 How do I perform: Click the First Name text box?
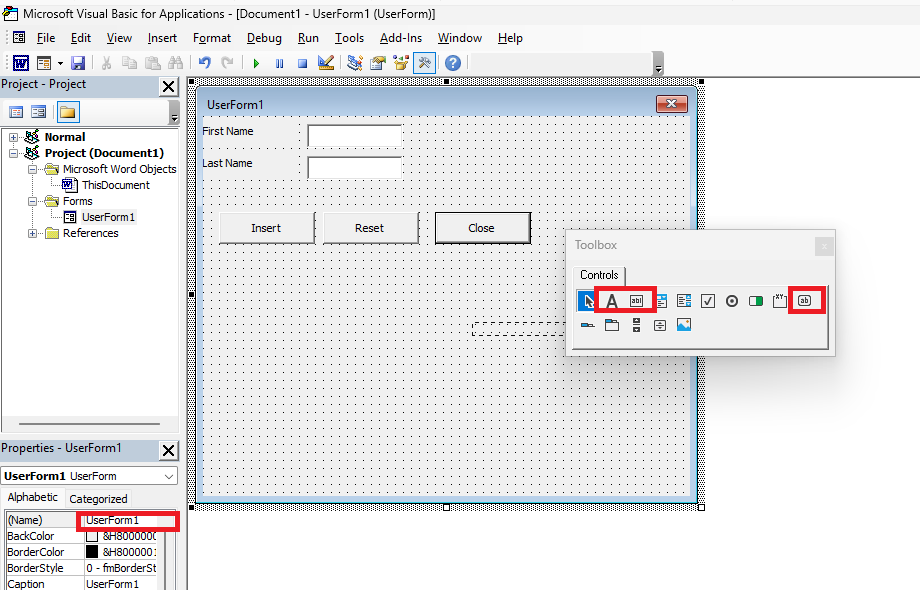coord(354,136)
